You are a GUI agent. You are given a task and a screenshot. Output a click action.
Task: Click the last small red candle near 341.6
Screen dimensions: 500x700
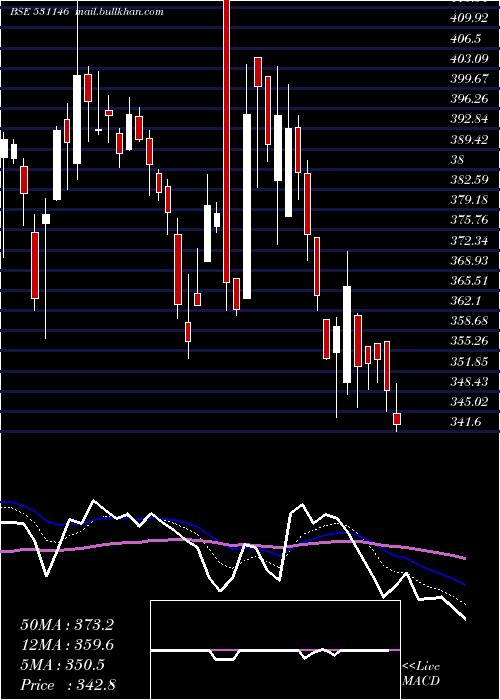coord(397,419)
